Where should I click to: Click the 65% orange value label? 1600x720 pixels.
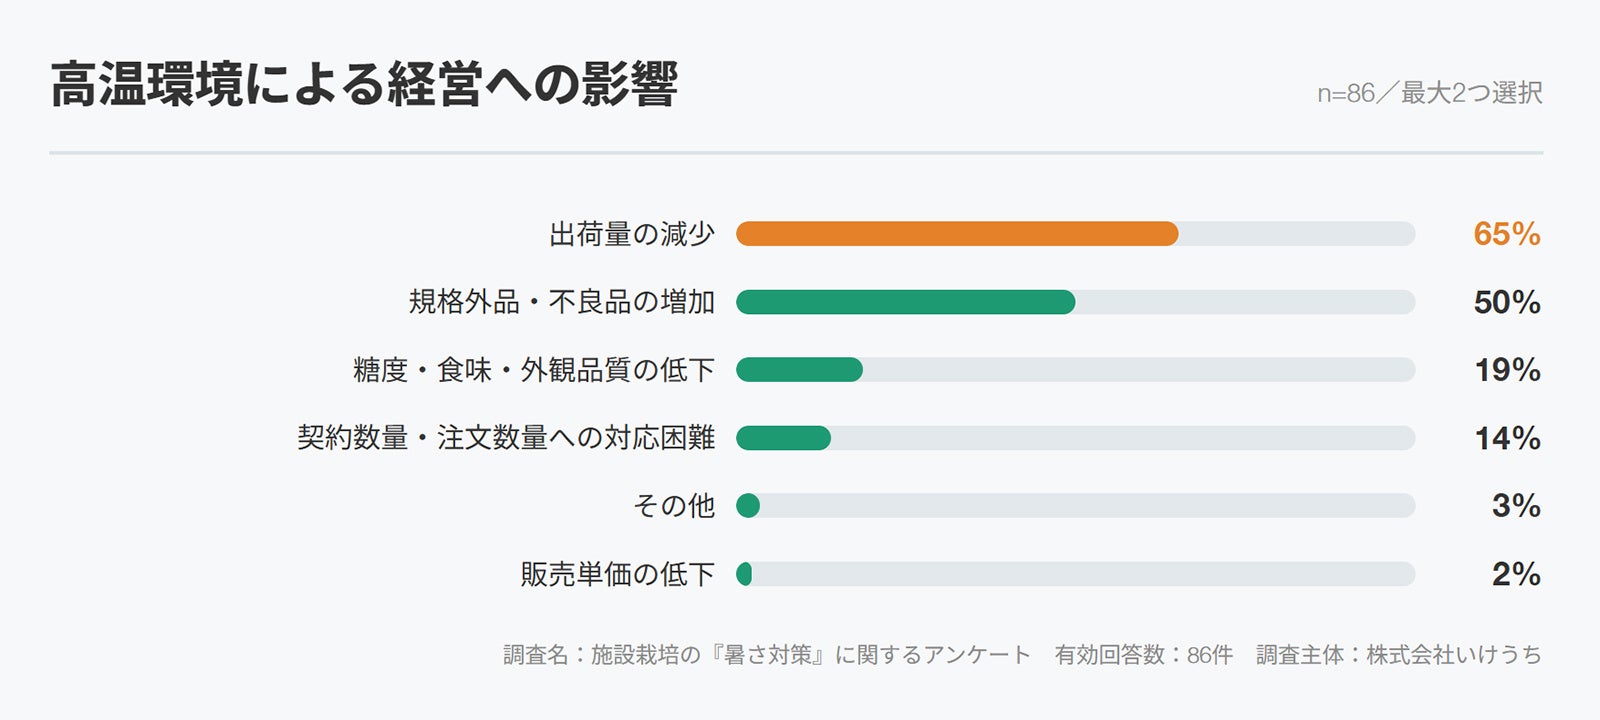tap(1506, 234)
